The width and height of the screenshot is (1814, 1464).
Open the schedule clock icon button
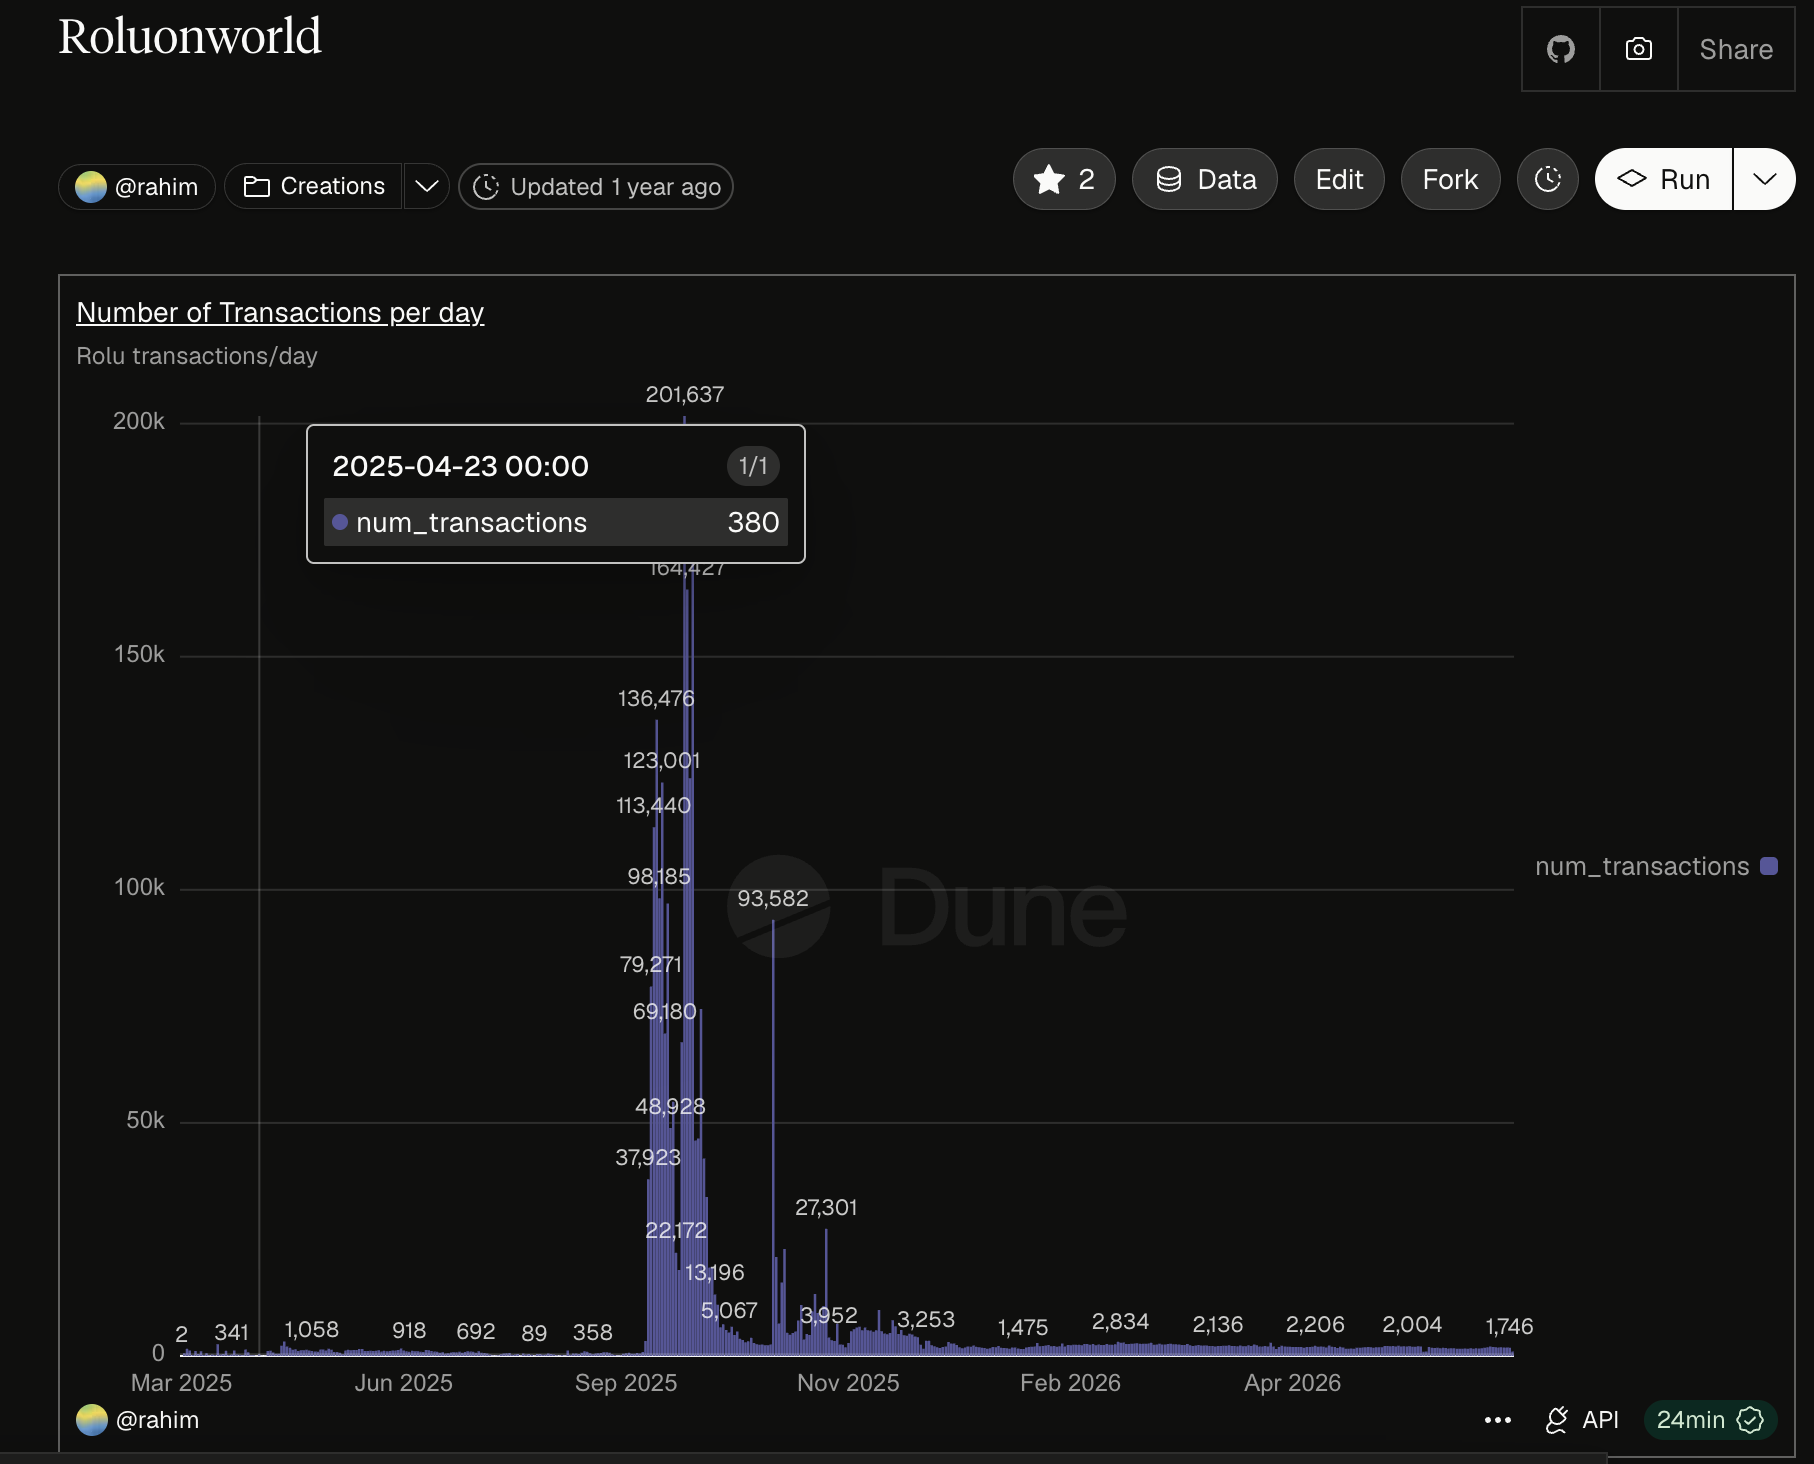[x=1548, y=179]
